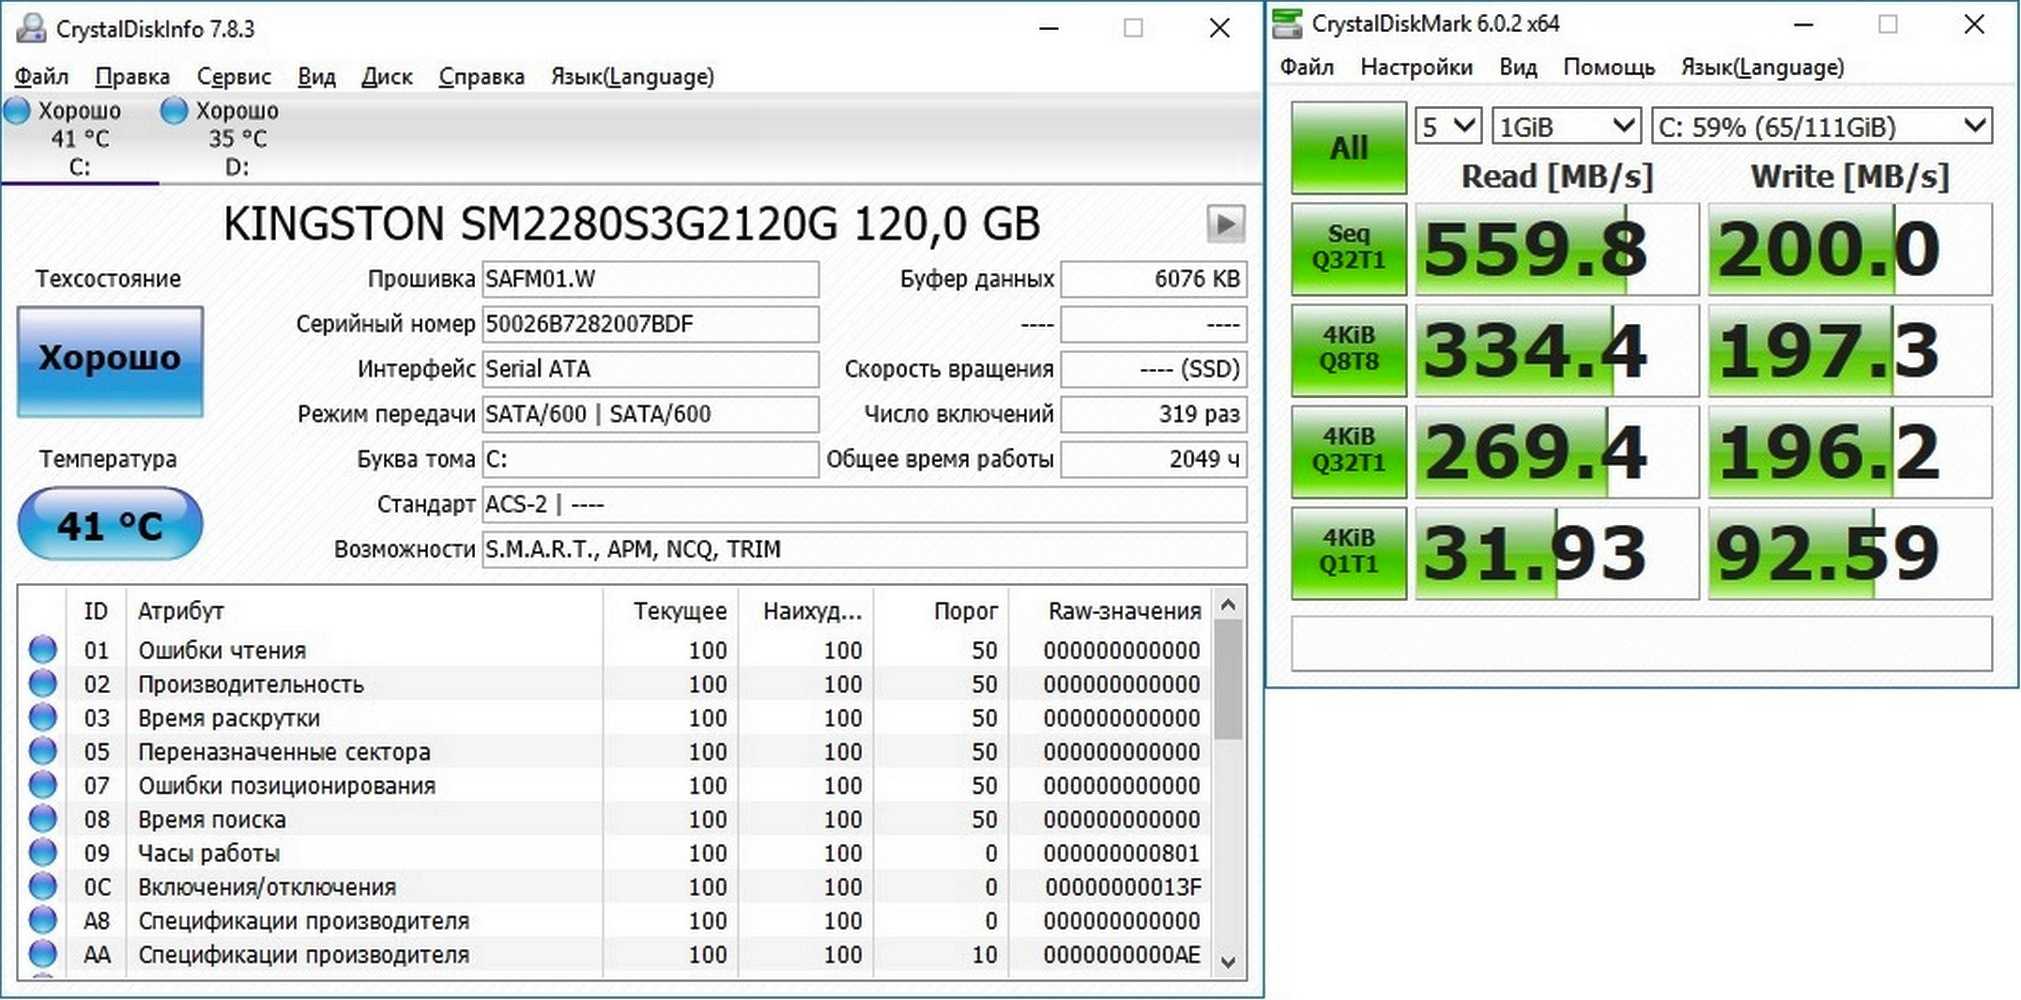
Task: Click the 41 °C temperature button
Action: pyautogui.click(x=110, y=524)
